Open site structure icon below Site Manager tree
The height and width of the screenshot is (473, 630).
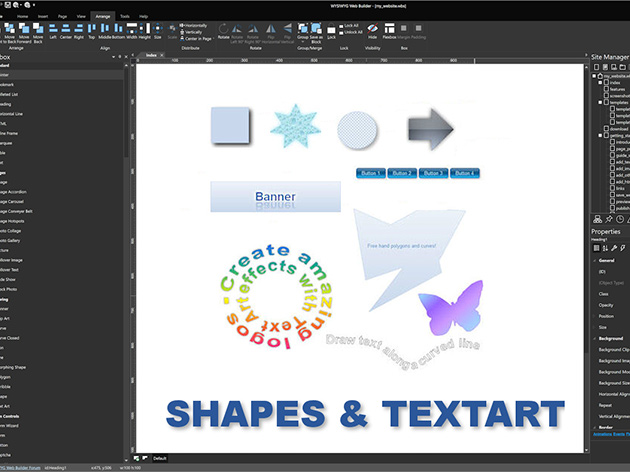(x=597, y=219)
